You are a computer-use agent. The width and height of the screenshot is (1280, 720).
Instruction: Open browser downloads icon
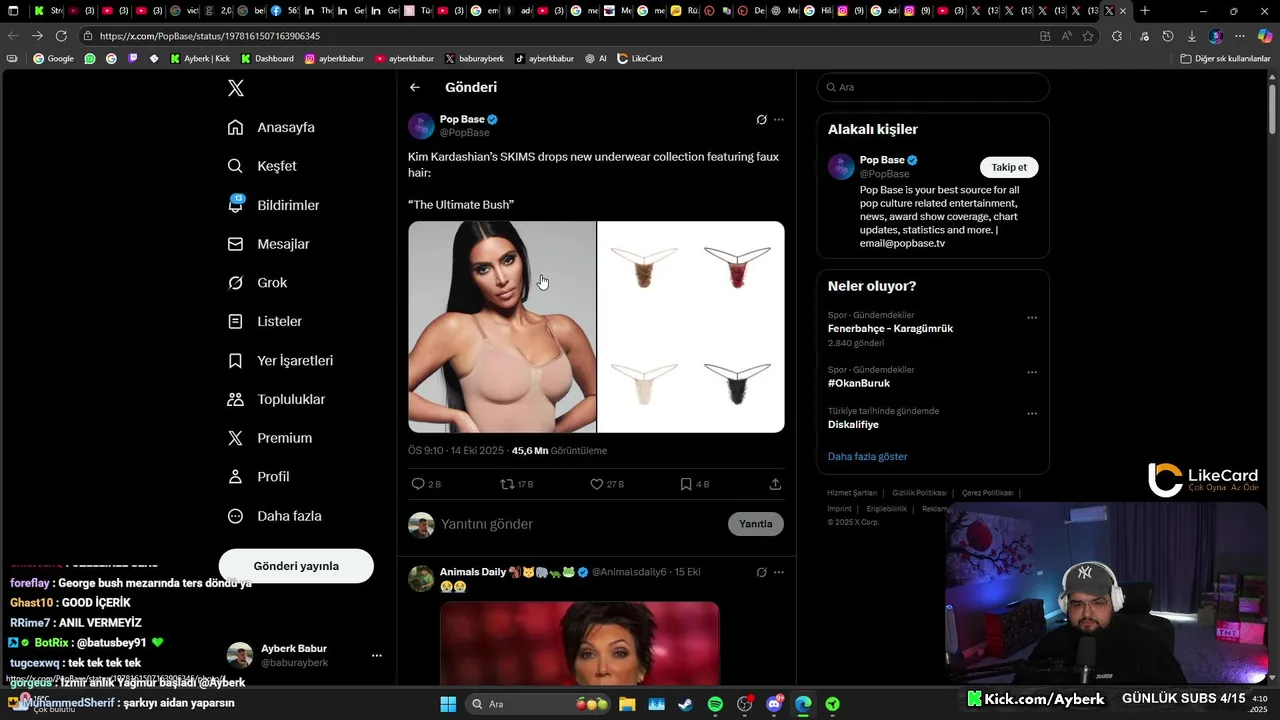[x=1191, y=36]
